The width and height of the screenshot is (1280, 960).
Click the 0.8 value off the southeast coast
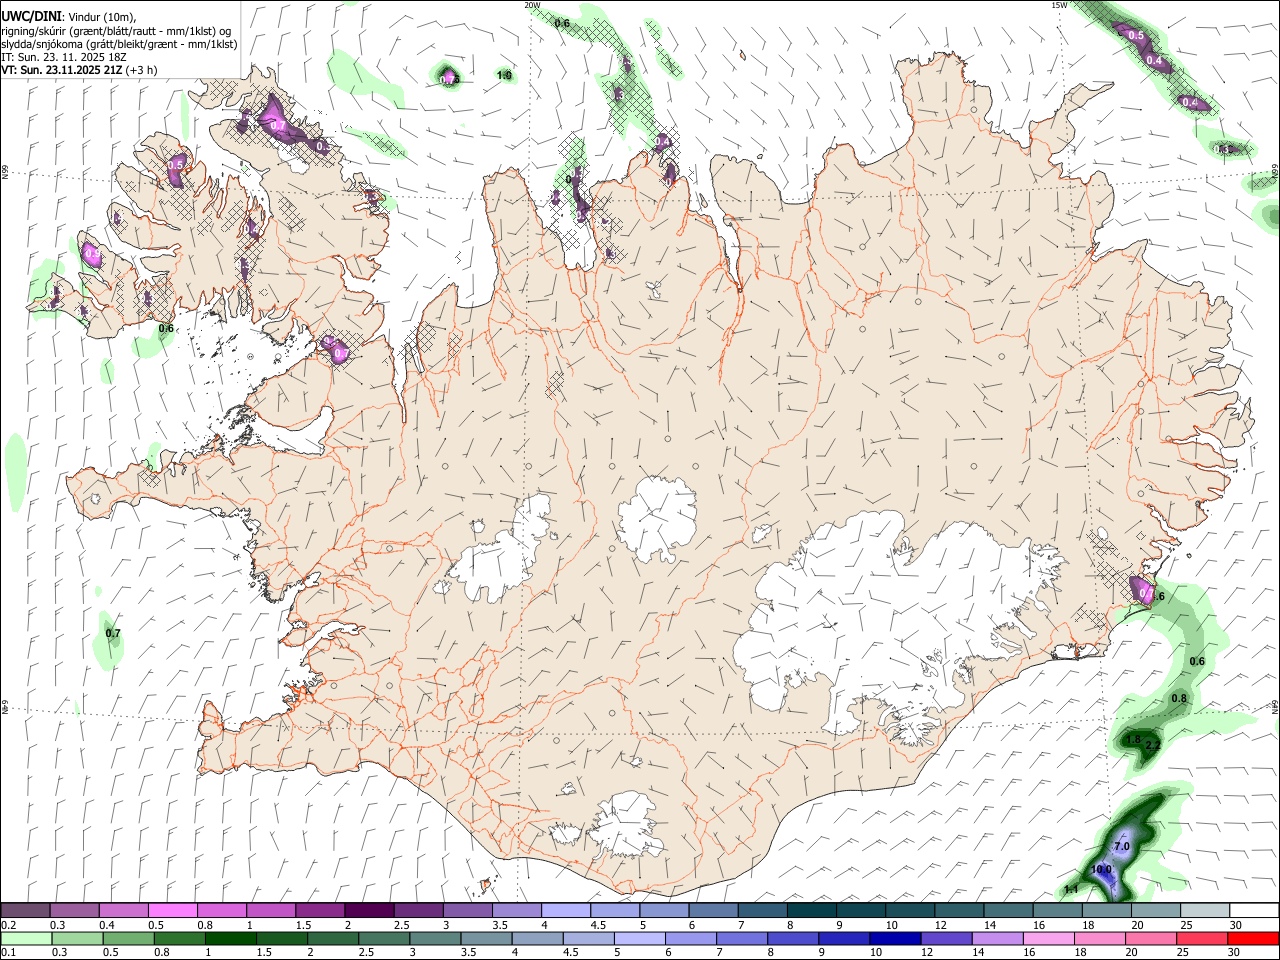[x=1179, y=698]
